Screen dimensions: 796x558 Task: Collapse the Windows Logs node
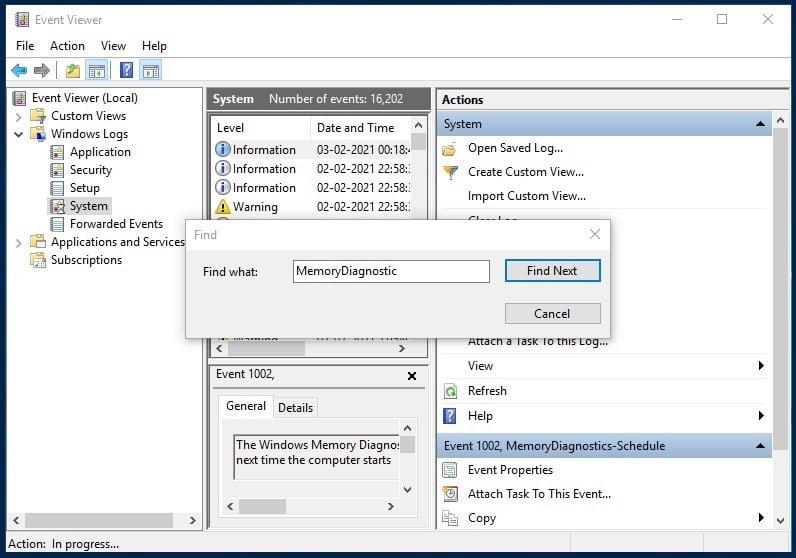(18, 135)
